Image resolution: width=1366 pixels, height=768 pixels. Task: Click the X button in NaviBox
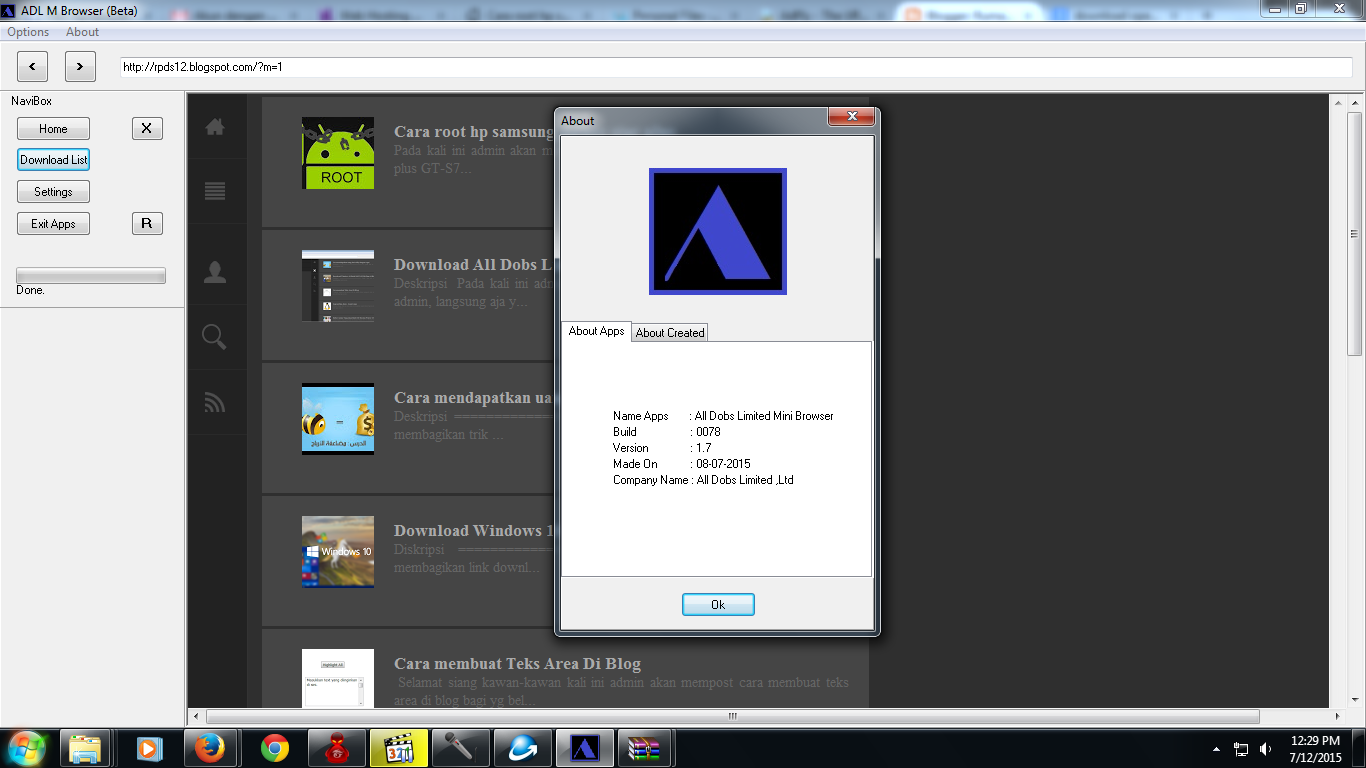point(147,128)
